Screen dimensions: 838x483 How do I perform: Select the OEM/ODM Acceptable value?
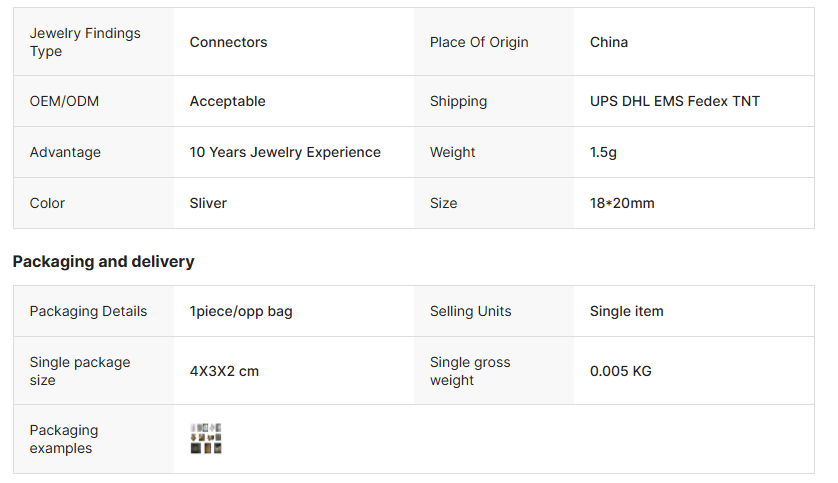(228, 101)
